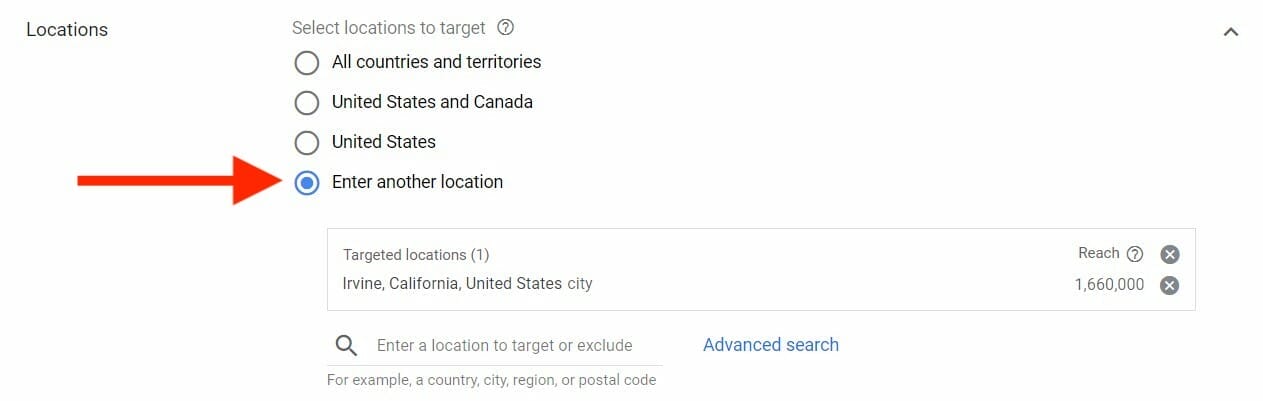This screenshot has height=401, width=1263.
Task: Click the Locations section heading
Action: 67,30
